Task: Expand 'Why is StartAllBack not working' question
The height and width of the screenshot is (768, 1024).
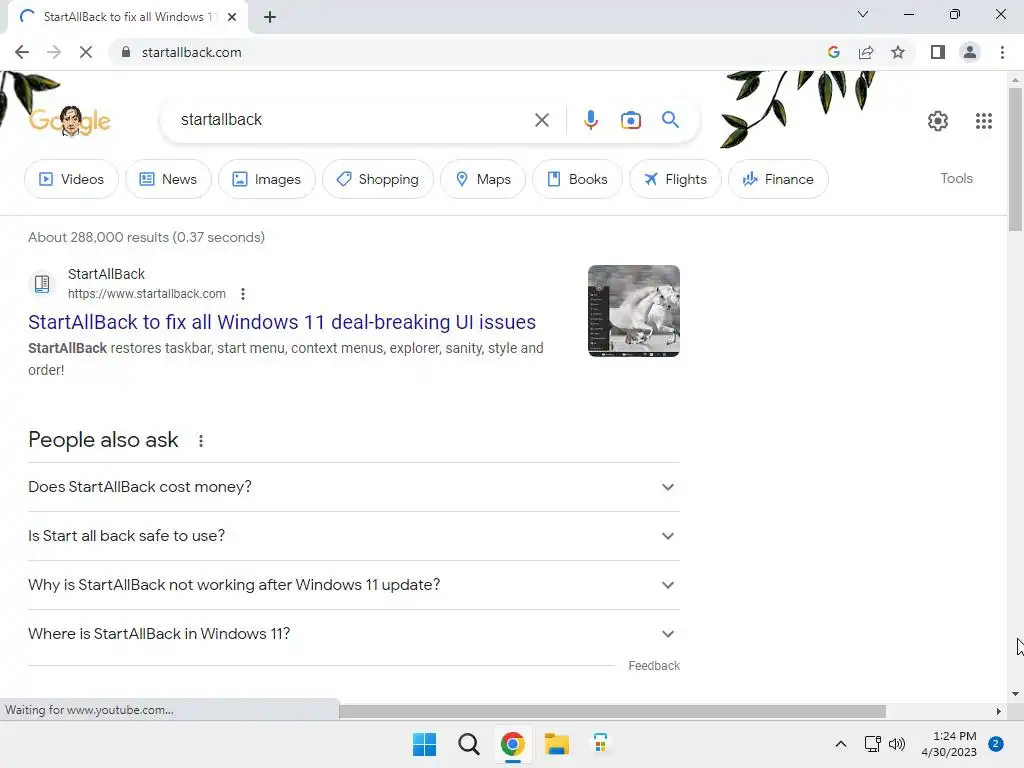Action: click(x=354, y=585)
